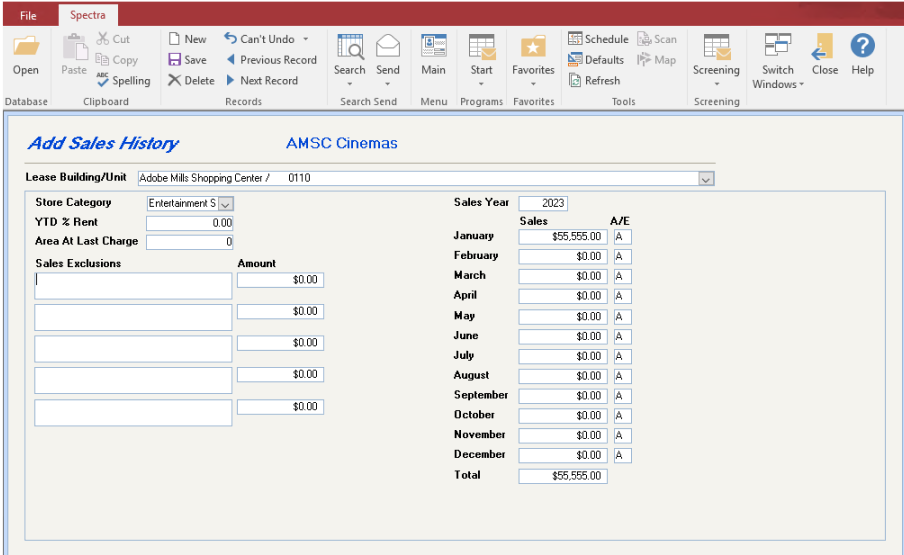
Task: Open a database with the Open folder icon
Action: click(26, 47)
